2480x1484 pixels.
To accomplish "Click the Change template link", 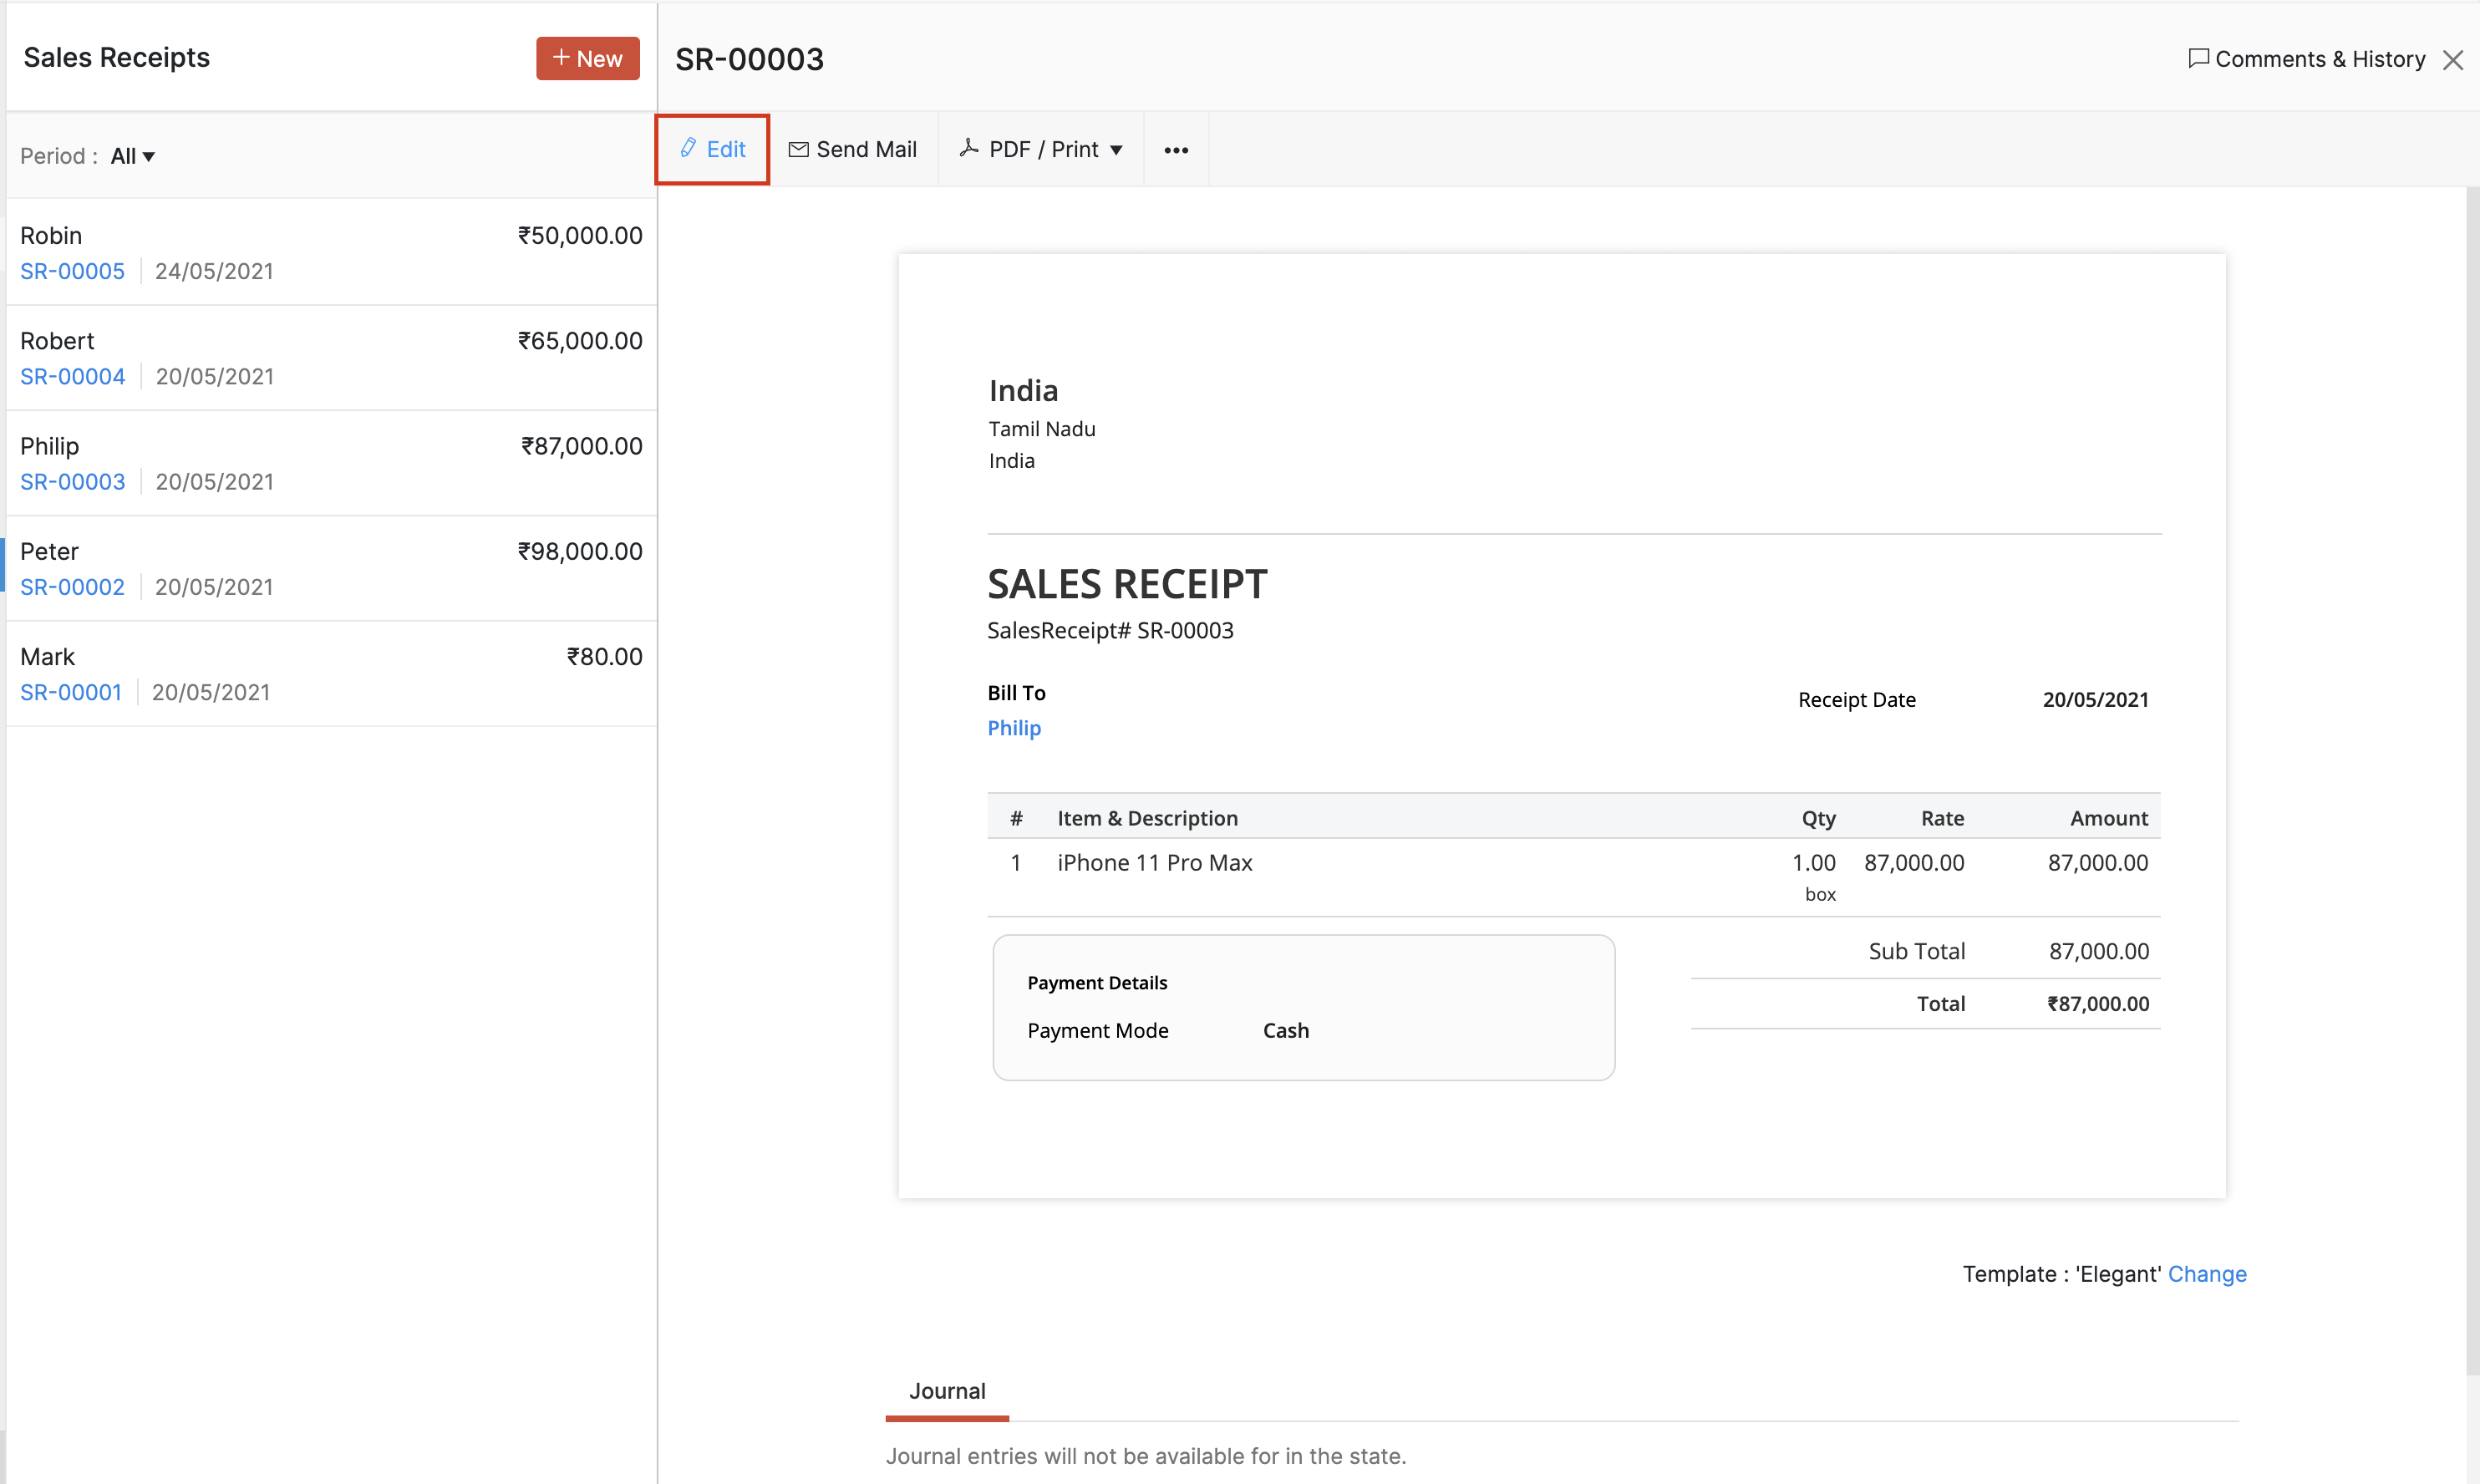I will coord(2206,1273).
